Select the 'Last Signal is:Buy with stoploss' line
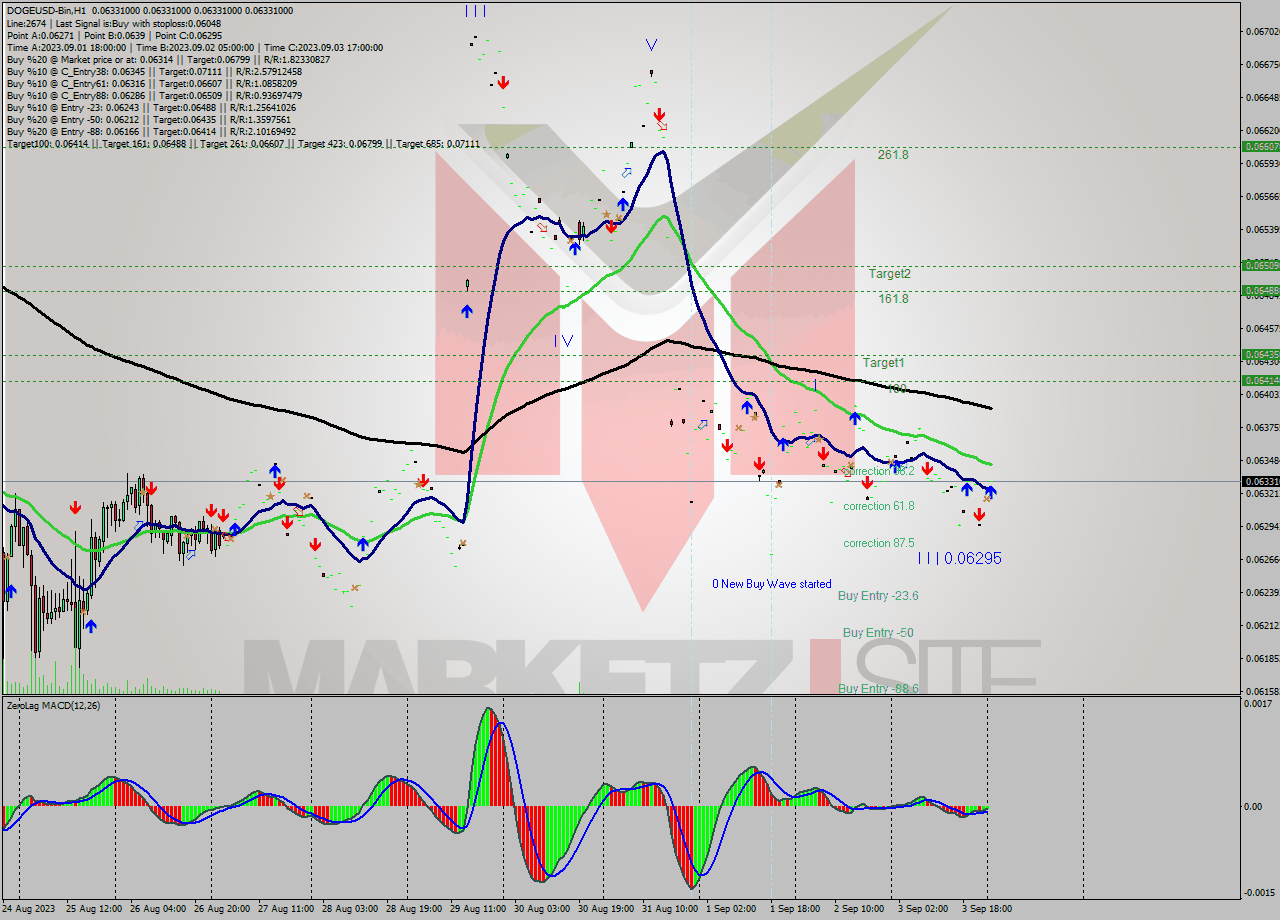The width and height of the screenshot is (1280, 920). click(x=113, y=23)
